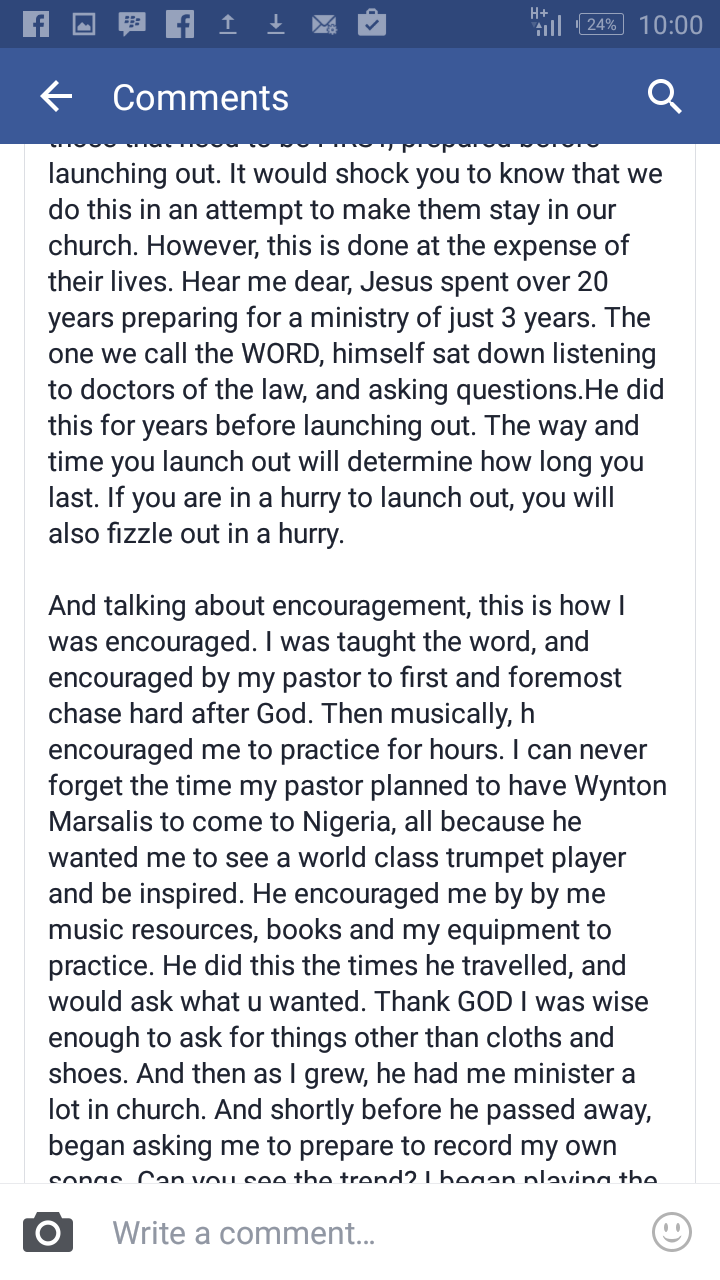This screenshot has height=1280, width=720.
Task: Tap the back arrow beside Comments
Action: tap(57, 97)
